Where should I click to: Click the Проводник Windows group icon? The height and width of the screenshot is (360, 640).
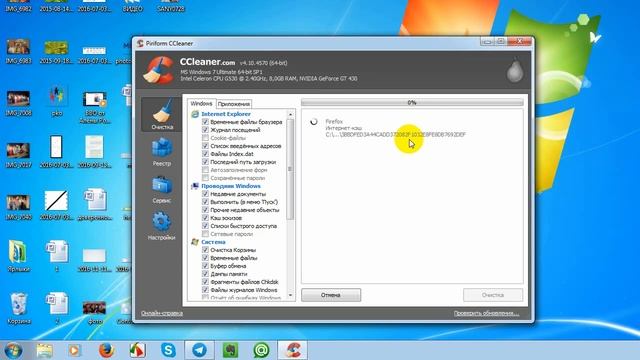point(195,186)
